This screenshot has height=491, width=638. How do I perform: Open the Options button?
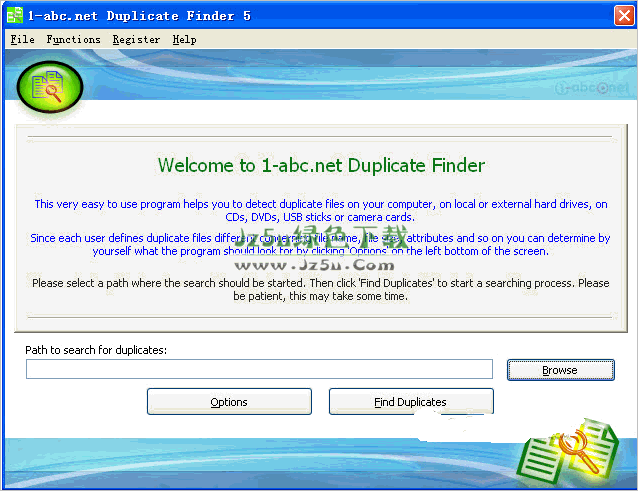tap(229, 402)
